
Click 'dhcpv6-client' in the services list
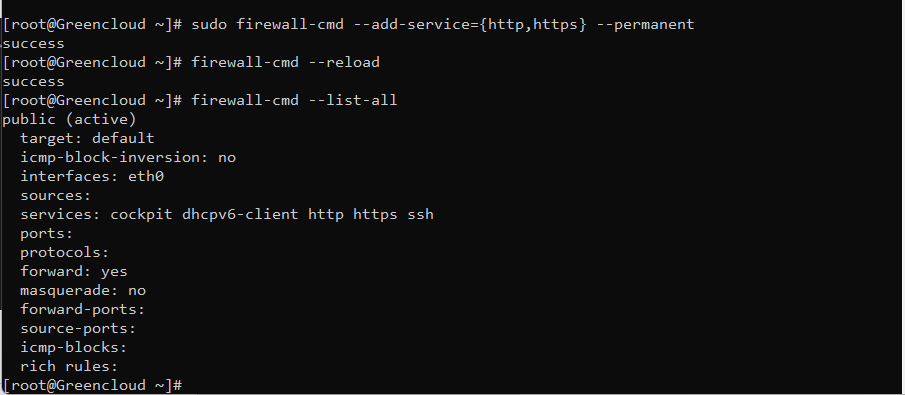[x=240, y=215]
